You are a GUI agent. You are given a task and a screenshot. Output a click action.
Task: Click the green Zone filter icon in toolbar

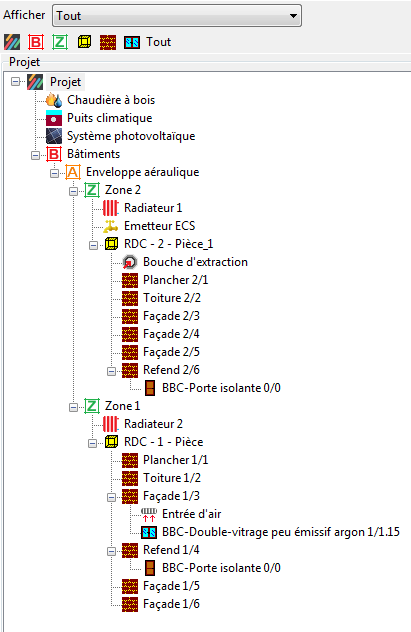pyautogui.click(x=60, y=42)
